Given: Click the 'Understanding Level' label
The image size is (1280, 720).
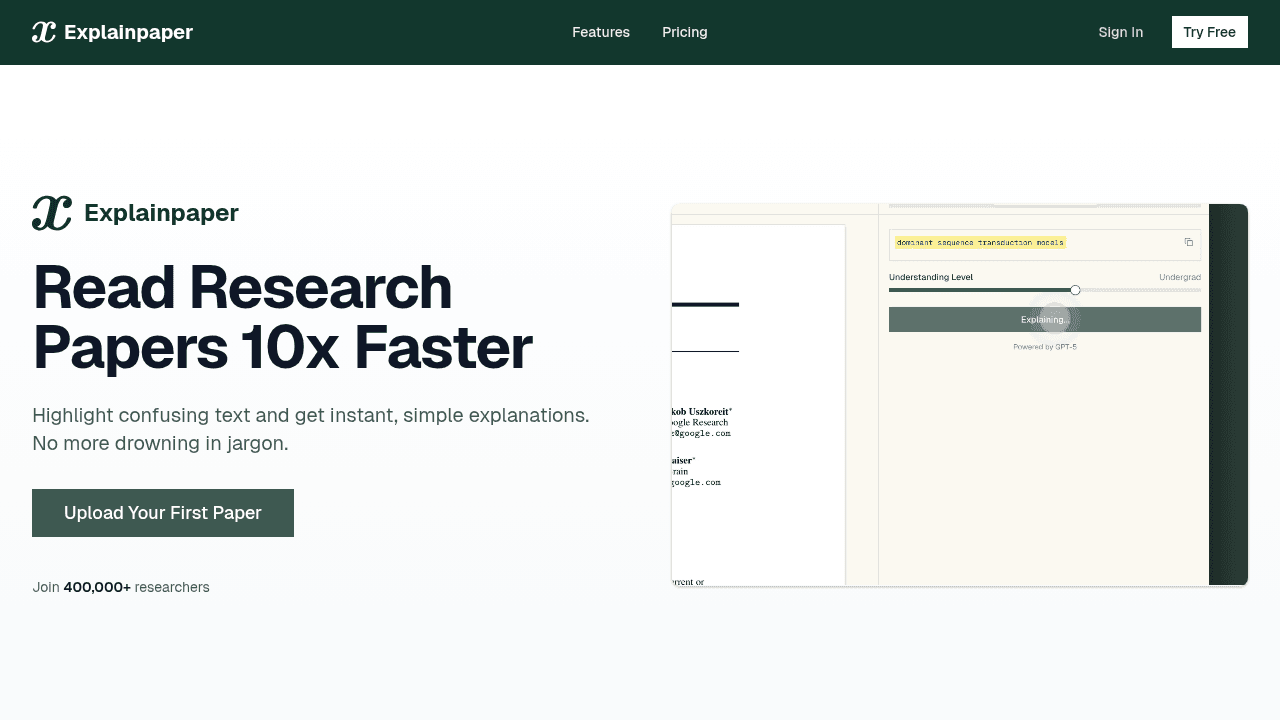Looking at the screenshot, I should 931,277.
